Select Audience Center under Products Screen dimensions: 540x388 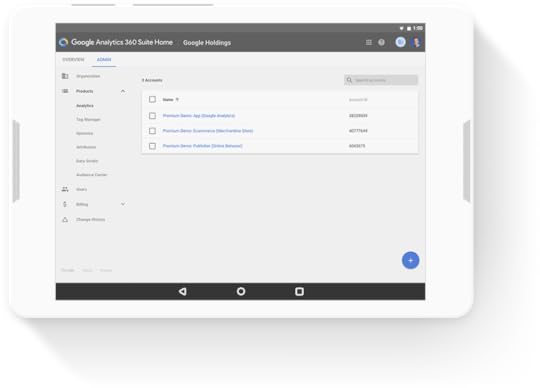click(x=92, y=175)
